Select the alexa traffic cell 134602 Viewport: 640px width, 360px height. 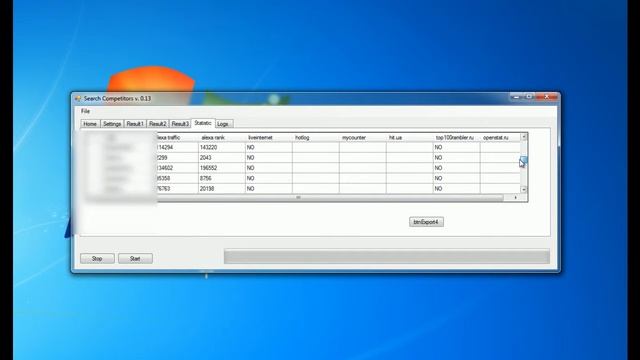tap(177, 168)
